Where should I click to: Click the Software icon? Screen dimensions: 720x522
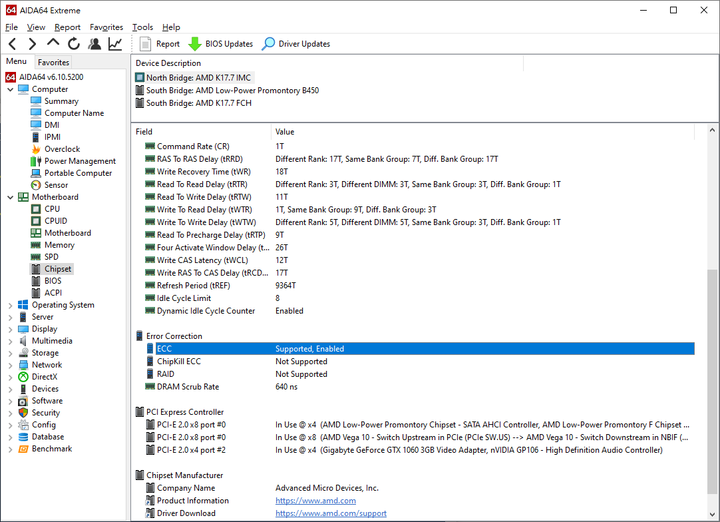pyautogui.click(x=23, y=401)
